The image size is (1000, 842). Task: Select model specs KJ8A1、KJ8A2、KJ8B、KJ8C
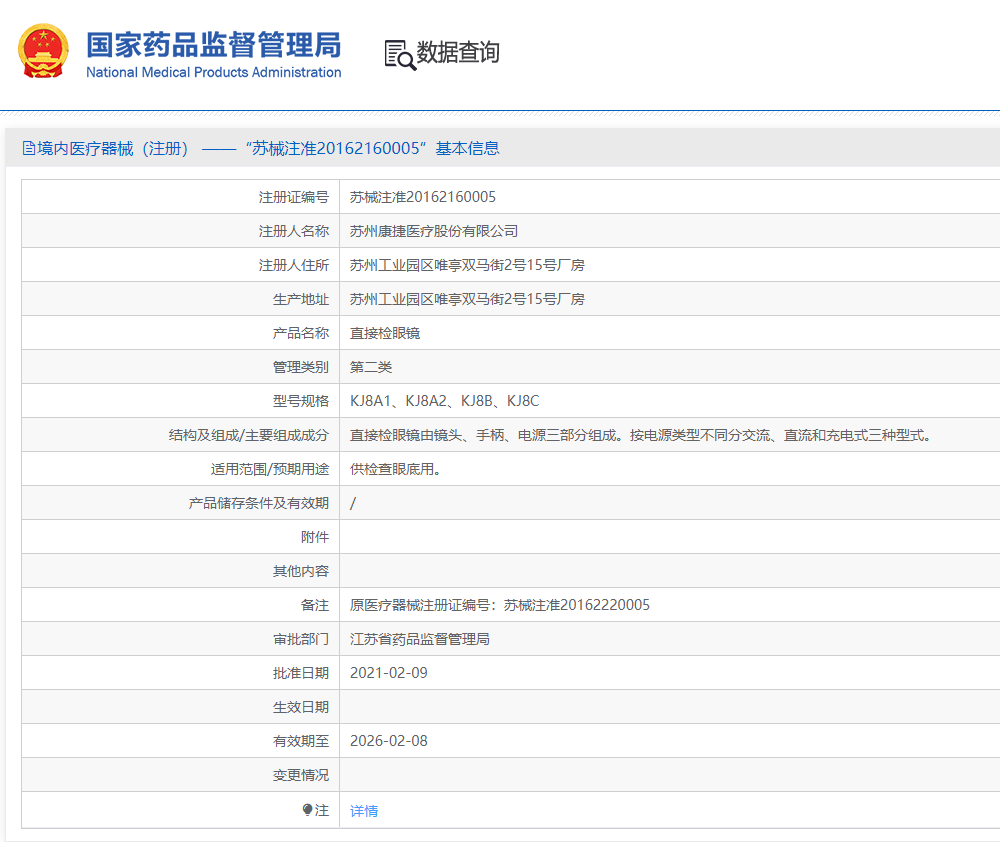click(x=445, y=401)
